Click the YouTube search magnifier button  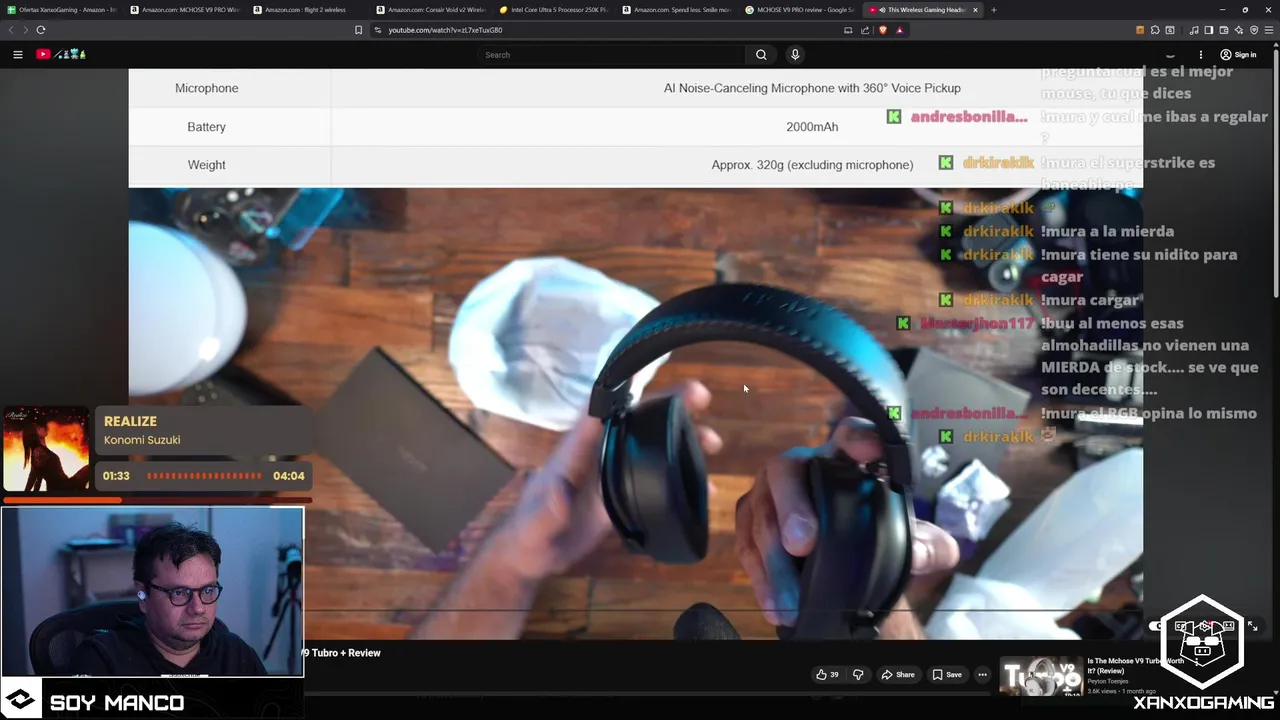pyautogui.click(x=761, y=55)
